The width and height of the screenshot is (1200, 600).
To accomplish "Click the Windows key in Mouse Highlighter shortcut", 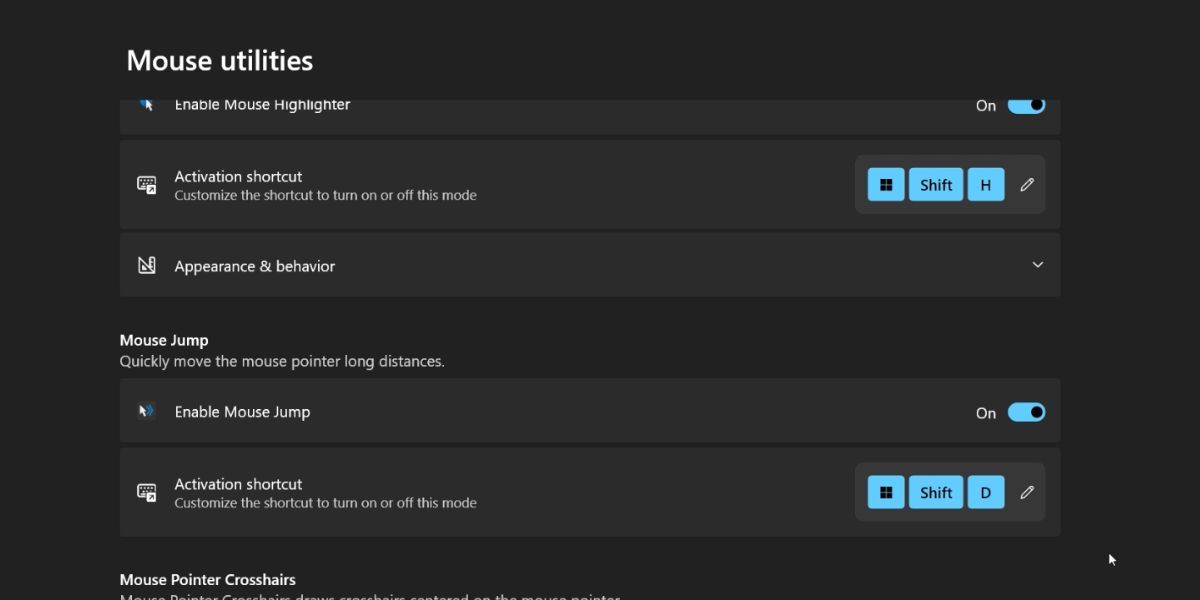I will [885, 185].
